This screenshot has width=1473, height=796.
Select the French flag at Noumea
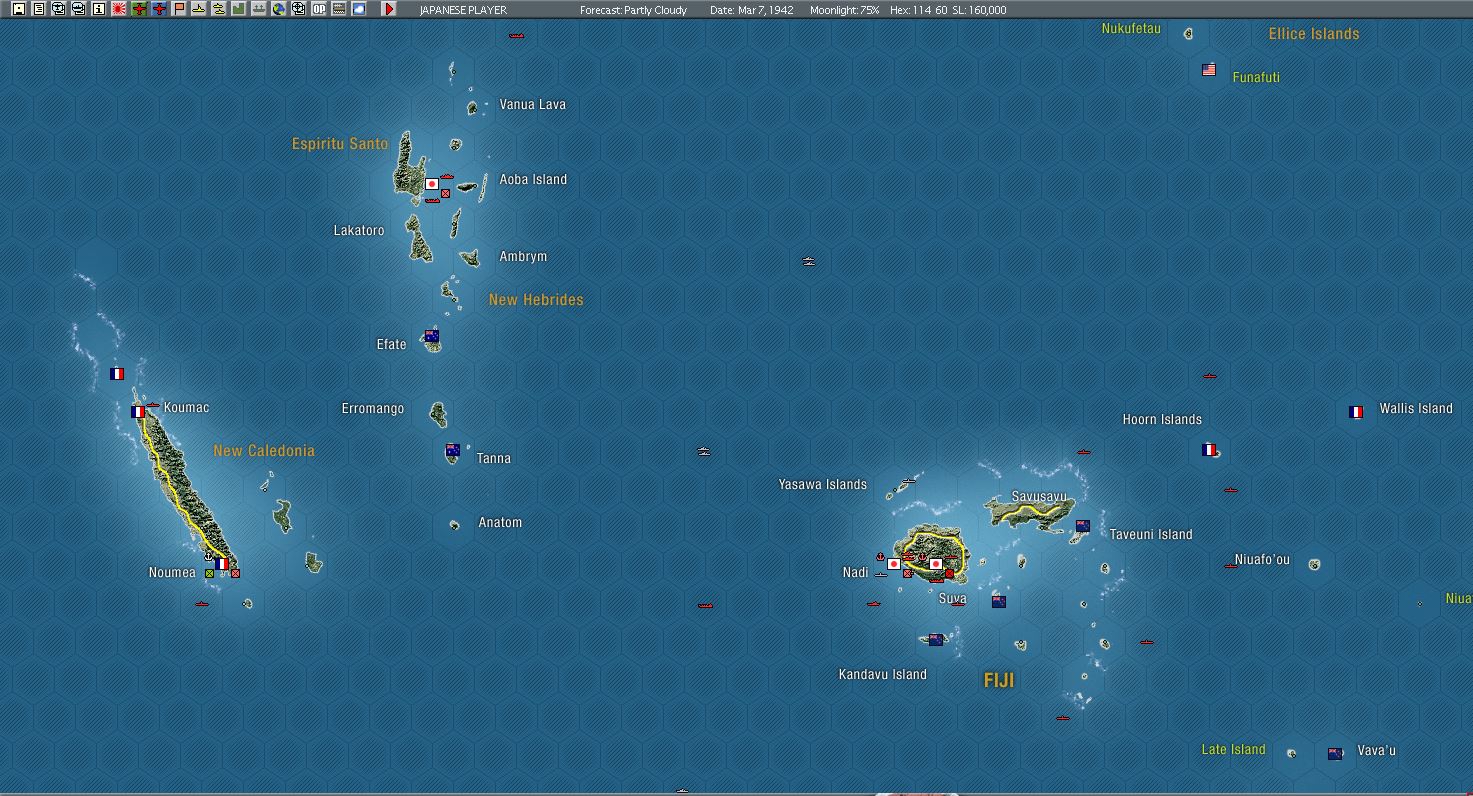click(222, 564)
